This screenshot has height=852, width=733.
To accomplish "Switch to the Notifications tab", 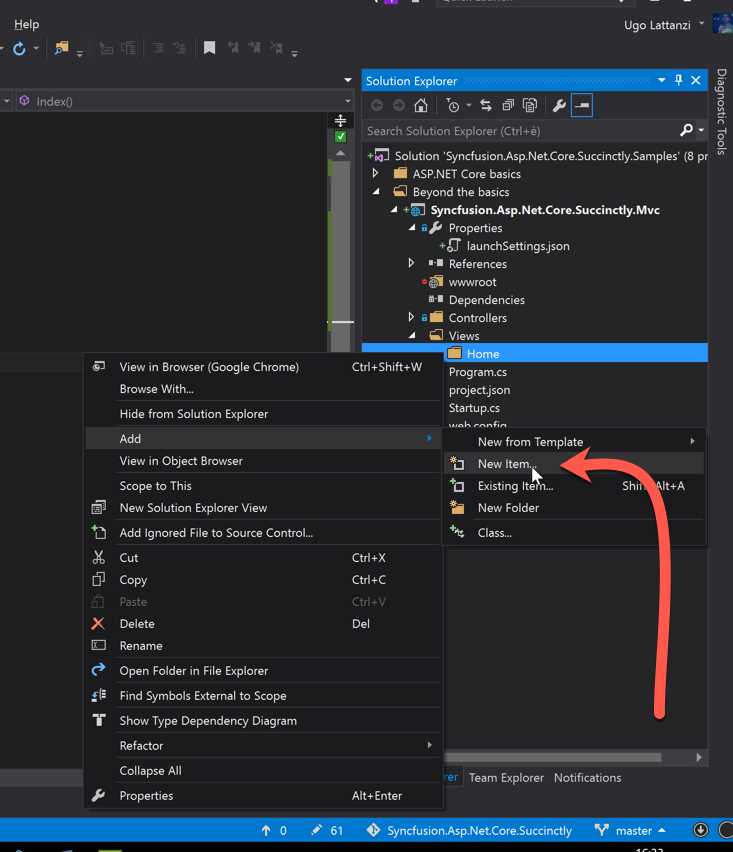I will pyautogui.click(x=587, y=778).
